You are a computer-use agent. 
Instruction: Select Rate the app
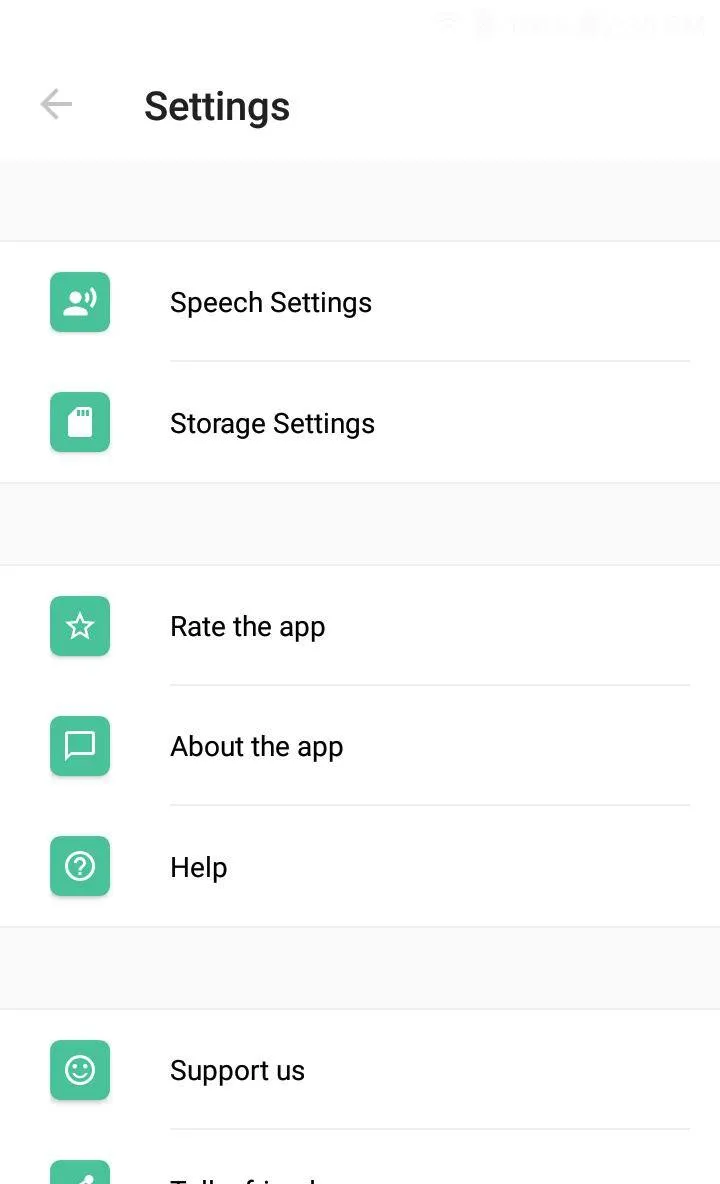pyautogui.click(x=248, y=626)
